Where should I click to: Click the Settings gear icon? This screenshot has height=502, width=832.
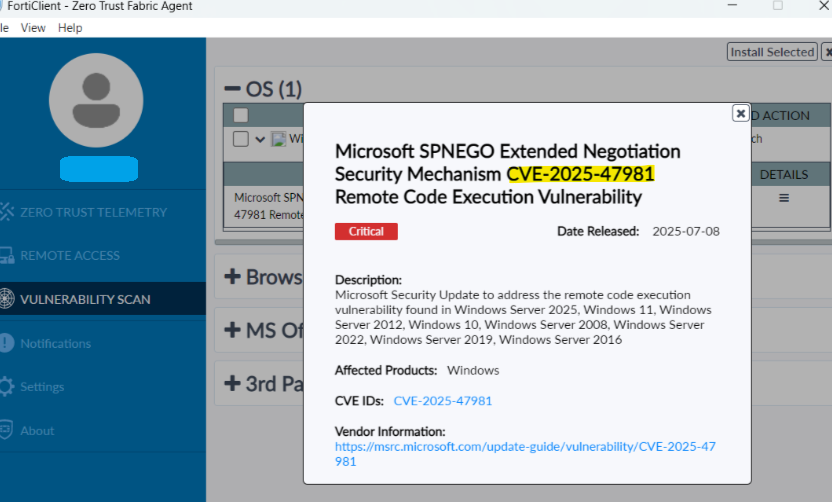(x=6, y=386)
